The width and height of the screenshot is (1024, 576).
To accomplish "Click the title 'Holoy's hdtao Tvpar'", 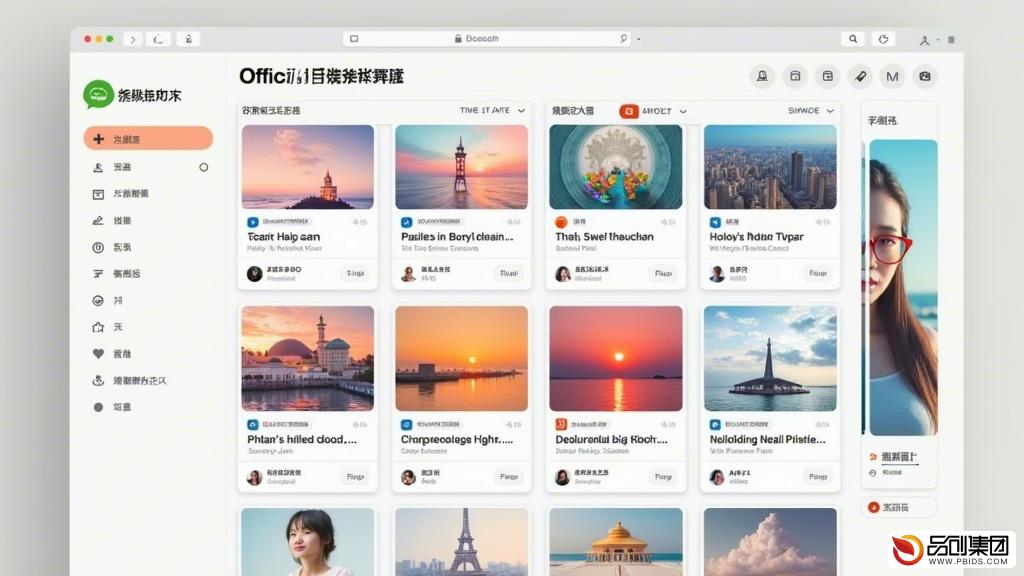I will pyautogui.click(x=756, y=237).
